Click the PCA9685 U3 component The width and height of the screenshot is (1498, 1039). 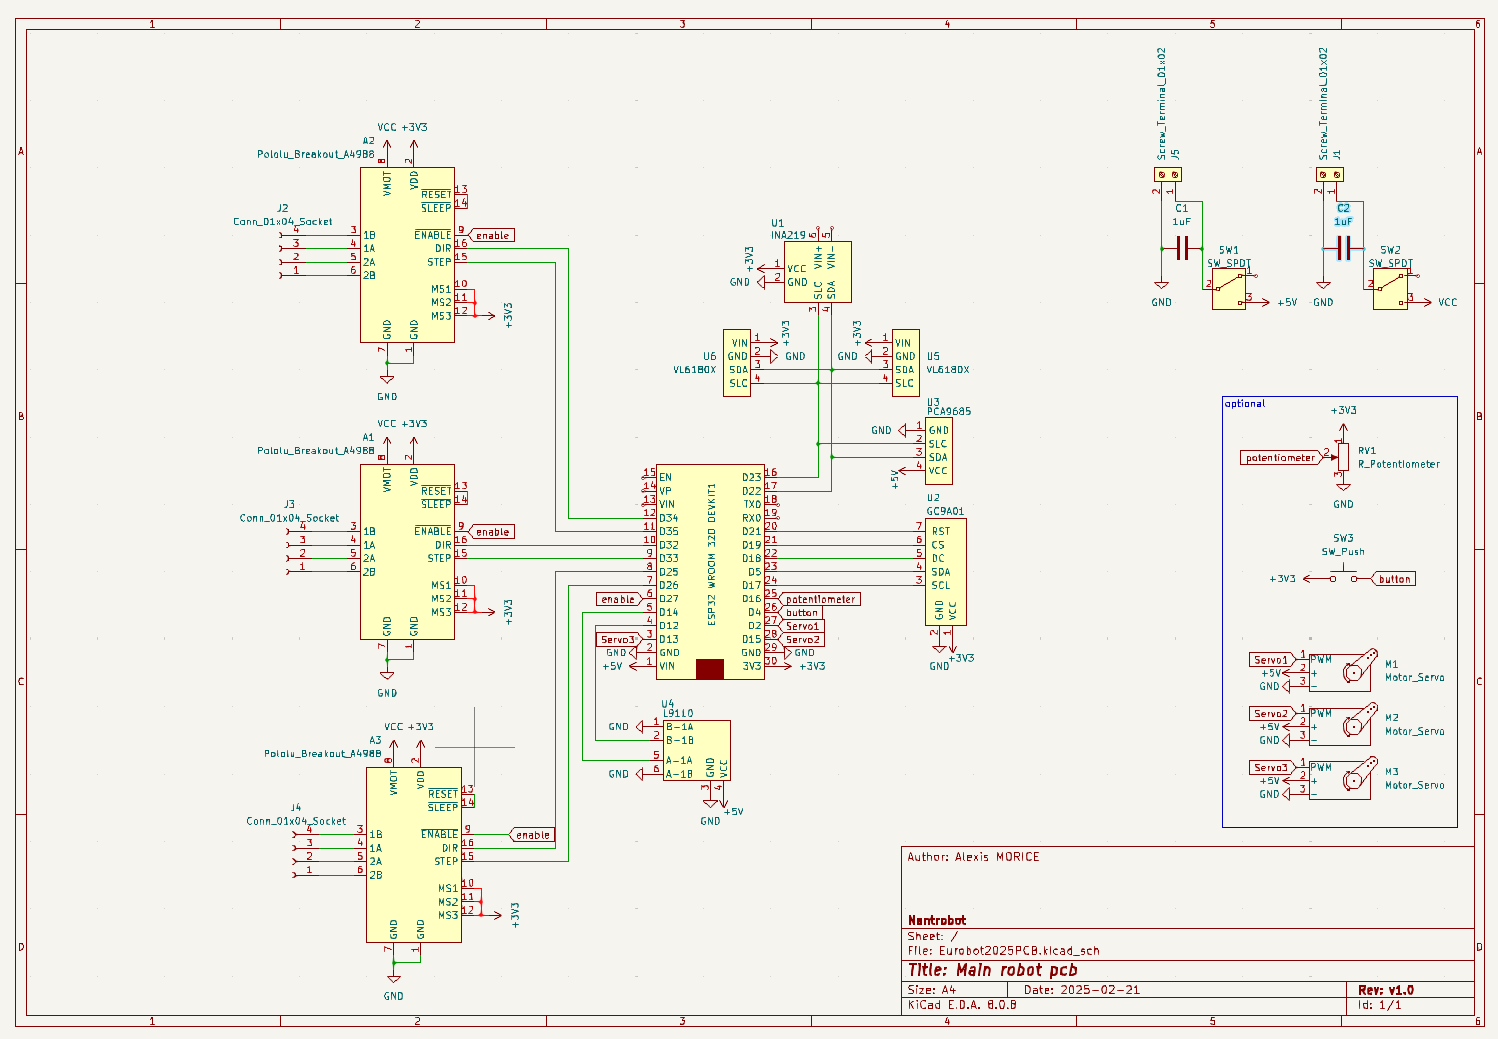click(938, 450)
